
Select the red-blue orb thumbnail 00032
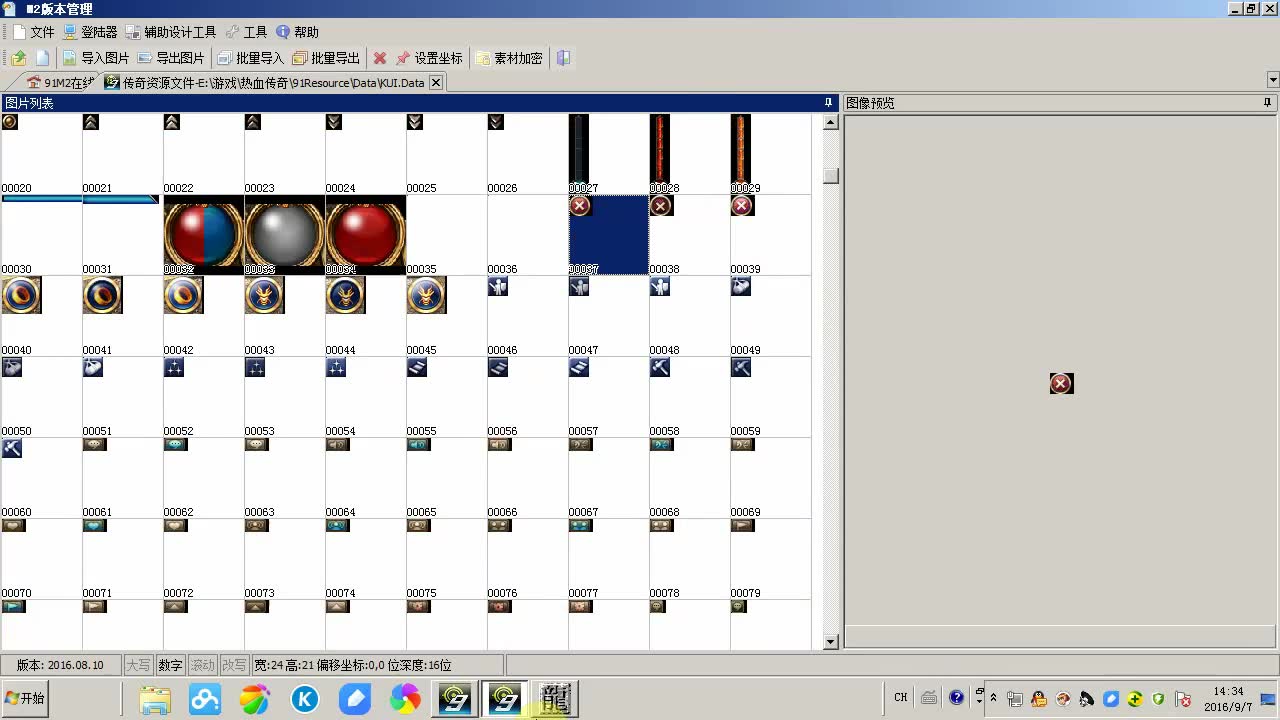pyautogui.click(x=204, y=235)
